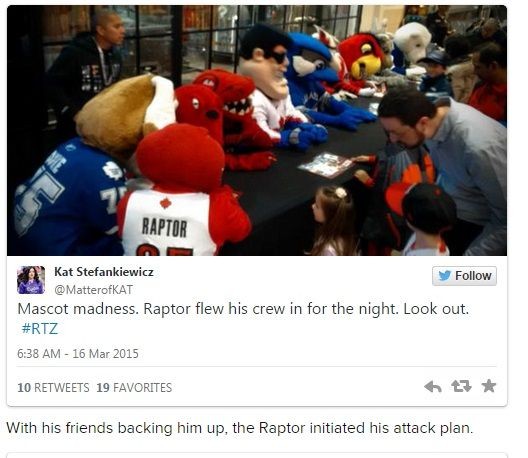Follow Kat Stefankiewicz via the Follow button
The width and height of the screenshot is (528, 458).
tap(464, 276)
